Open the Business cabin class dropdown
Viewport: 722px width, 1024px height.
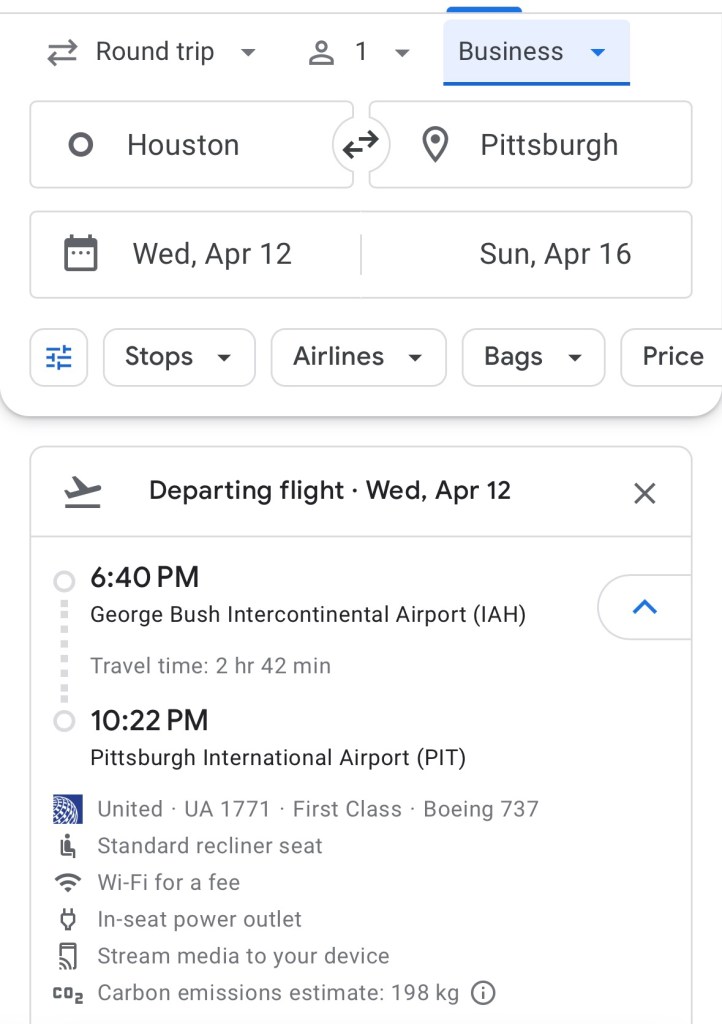click(535, 53)
